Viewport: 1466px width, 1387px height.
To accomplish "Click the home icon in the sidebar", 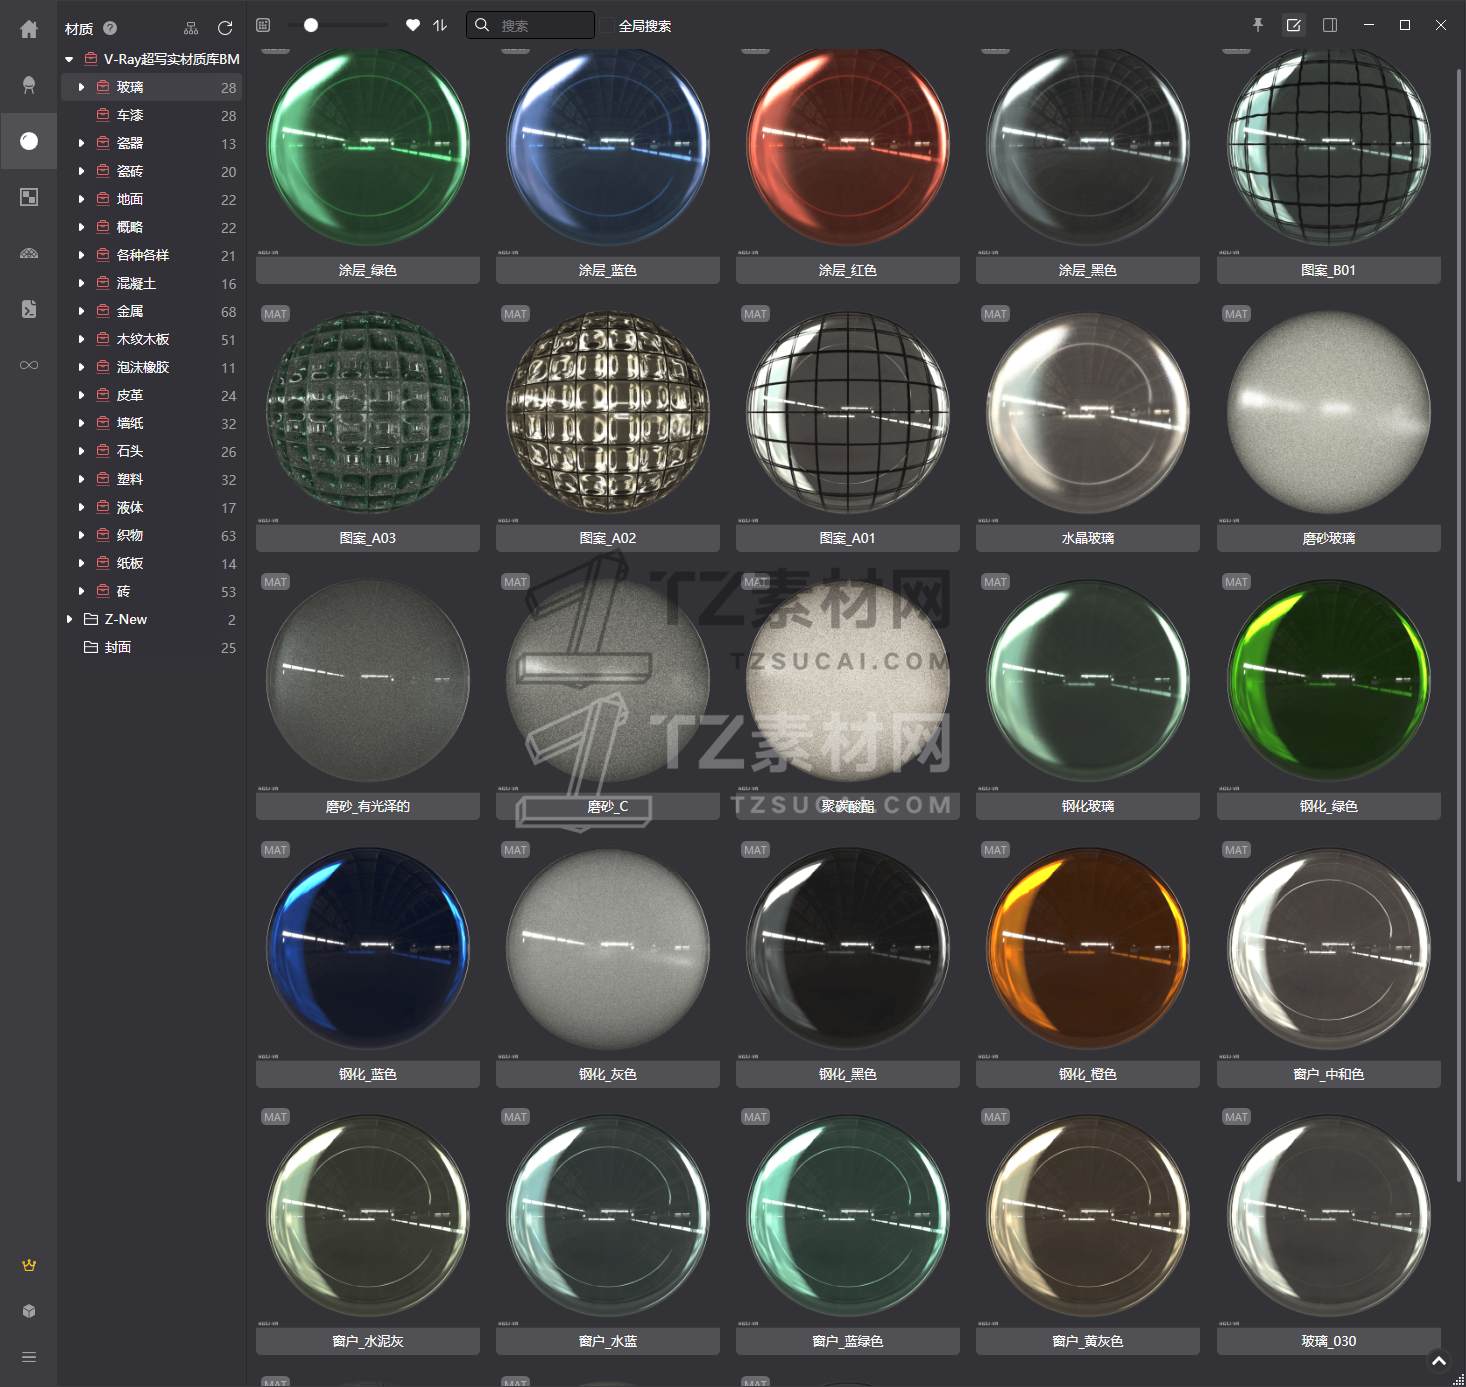I will [x=29, y=30].
